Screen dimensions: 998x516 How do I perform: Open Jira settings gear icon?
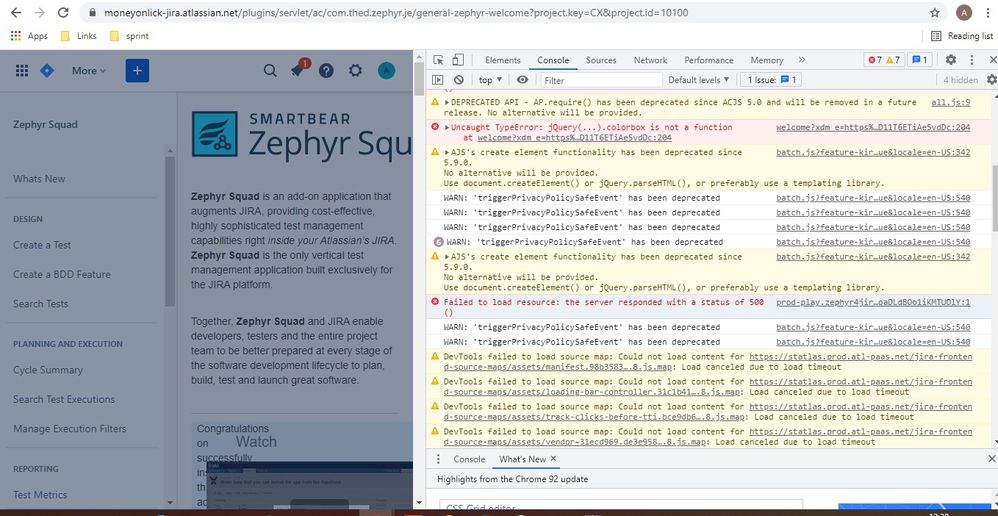(356, 71)
